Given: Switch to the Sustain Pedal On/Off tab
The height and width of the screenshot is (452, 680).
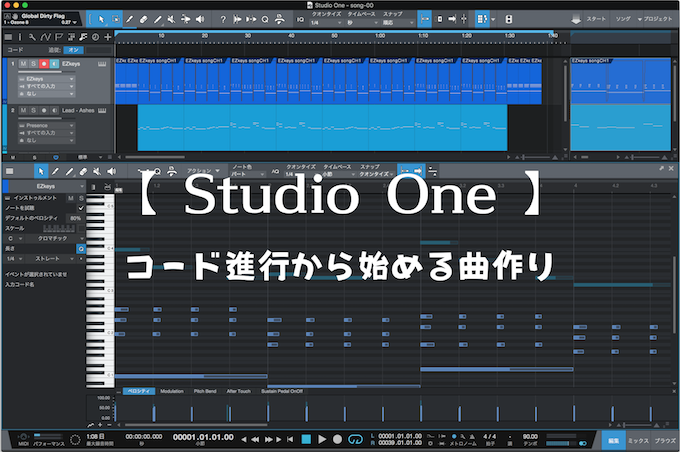Looking at the screenshot, I should tap(282, 391).
